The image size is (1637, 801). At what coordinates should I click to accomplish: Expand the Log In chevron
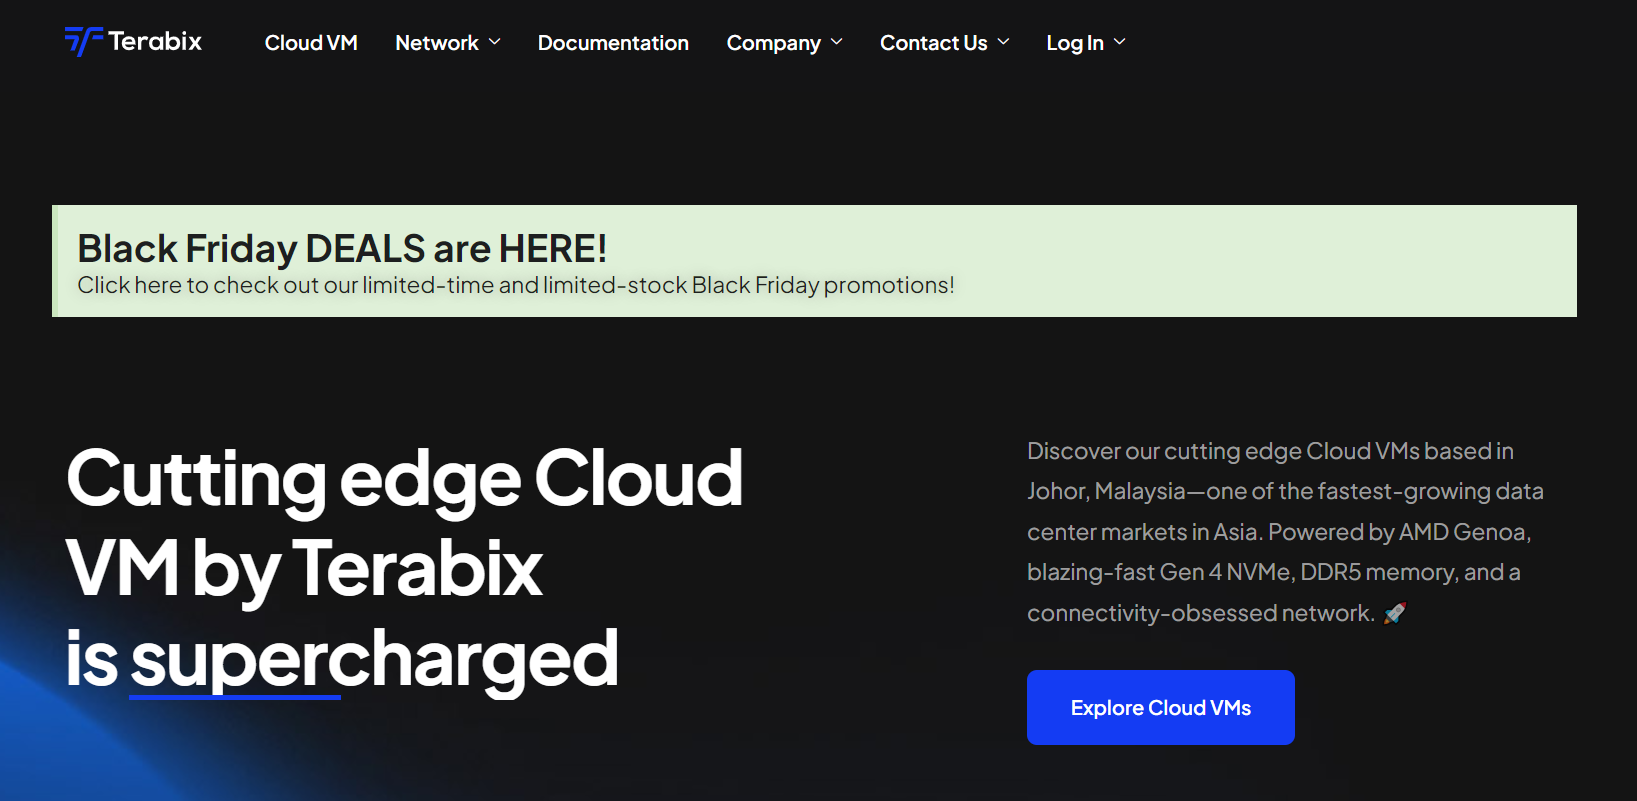click(1119, 42)
